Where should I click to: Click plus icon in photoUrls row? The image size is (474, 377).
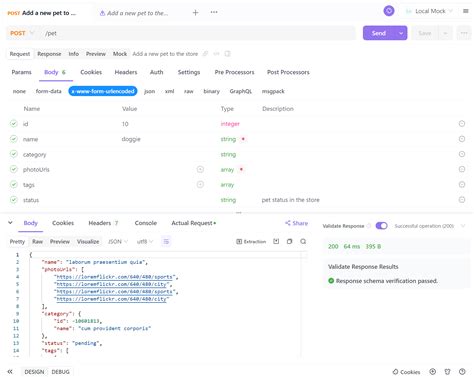tap(200, 169)
